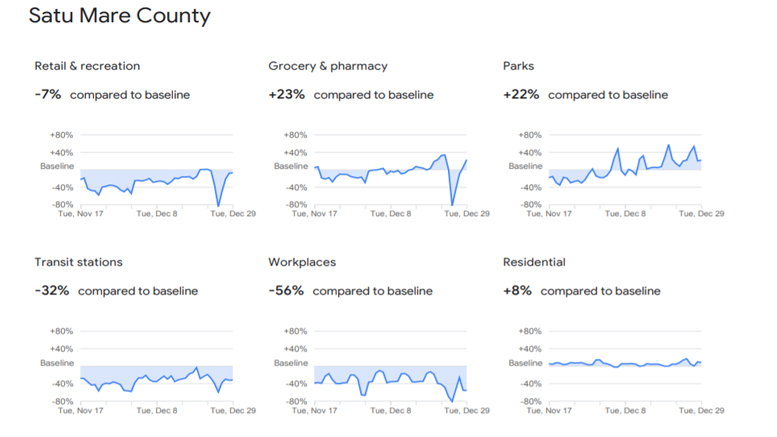Open the Residential line chart
Viewport: 777px width, 437px height.
point(625,366)
